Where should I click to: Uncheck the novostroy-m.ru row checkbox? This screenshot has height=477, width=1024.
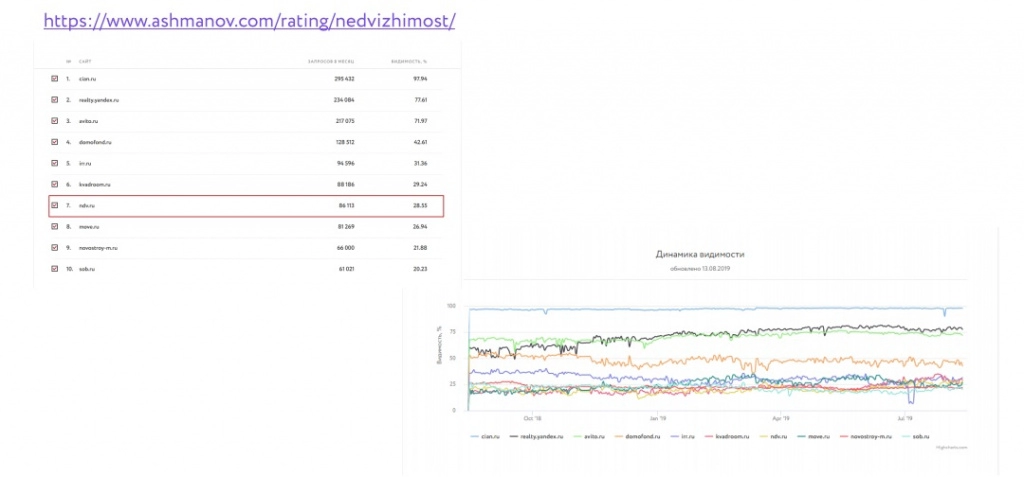(55, 248)
